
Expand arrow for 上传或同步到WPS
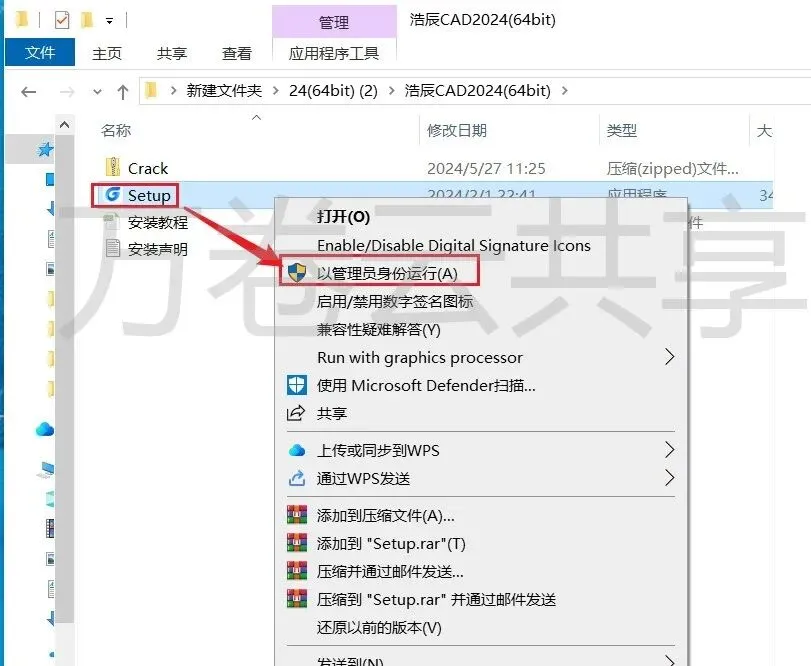click(x=669, y=450)
